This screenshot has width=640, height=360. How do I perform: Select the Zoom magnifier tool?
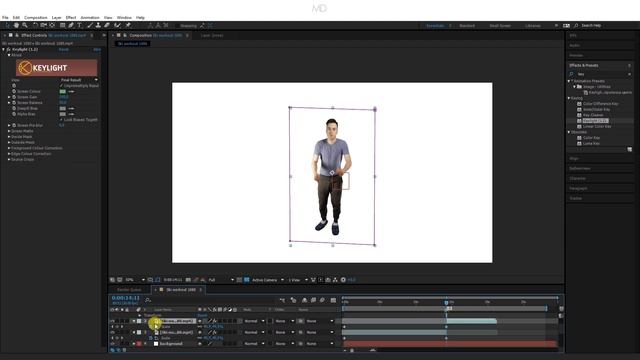pos(25,25)
